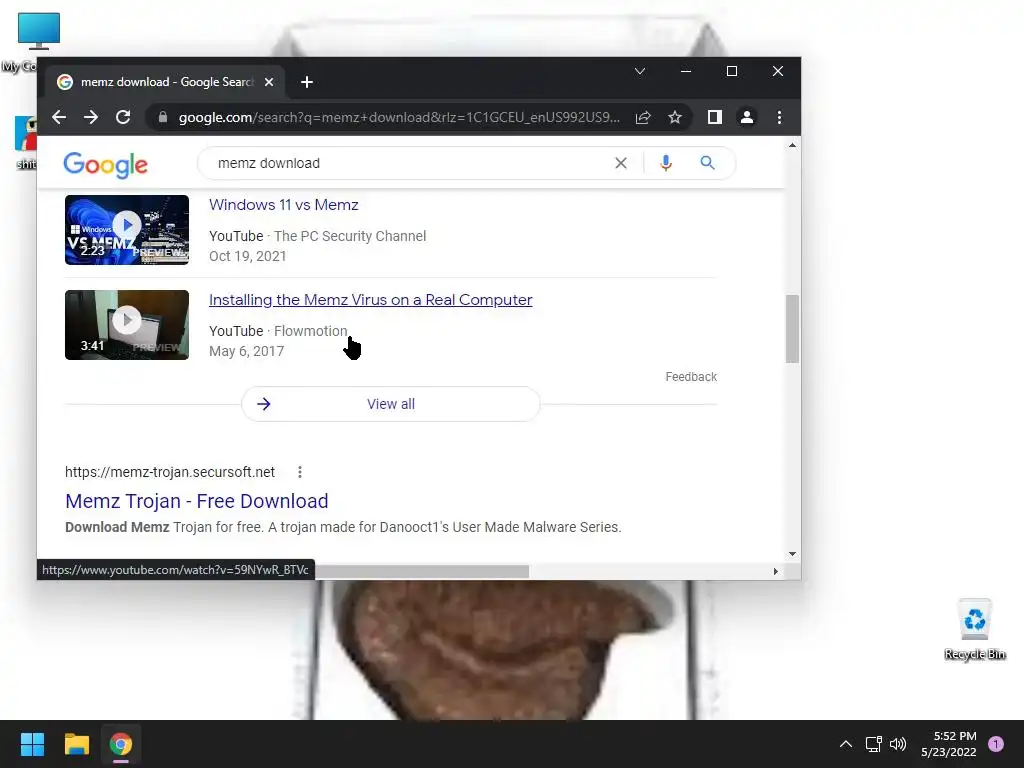The width and height of the screenshot is (1024, 768).
Task: Click the scroll down arrow of the page
Action: pyautogui.click(x=792, y=554)
